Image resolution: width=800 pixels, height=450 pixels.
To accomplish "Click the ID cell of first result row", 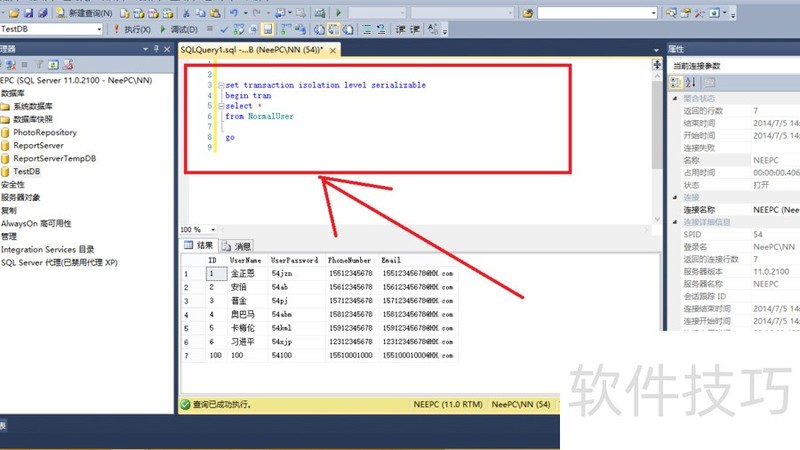I will 212,272.
